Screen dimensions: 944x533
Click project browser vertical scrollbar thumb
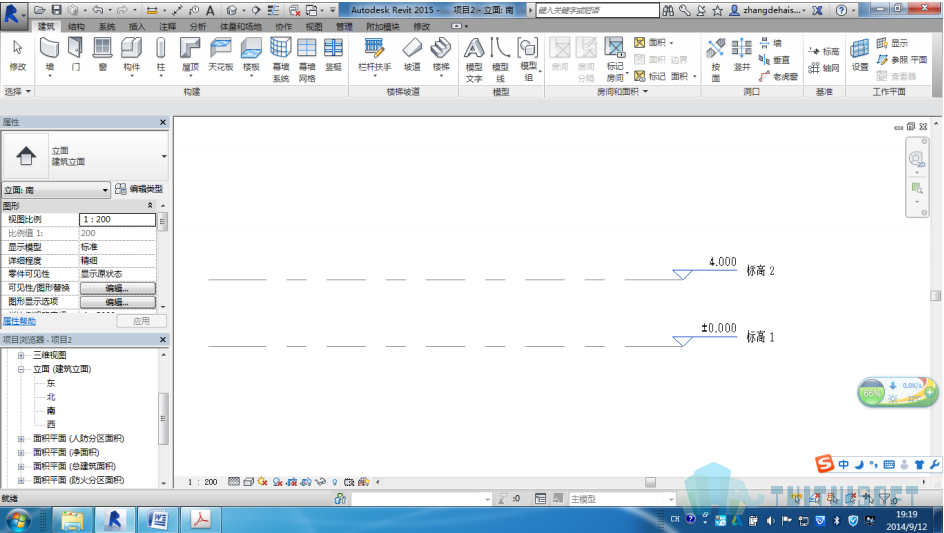click(x=163, y=419)
